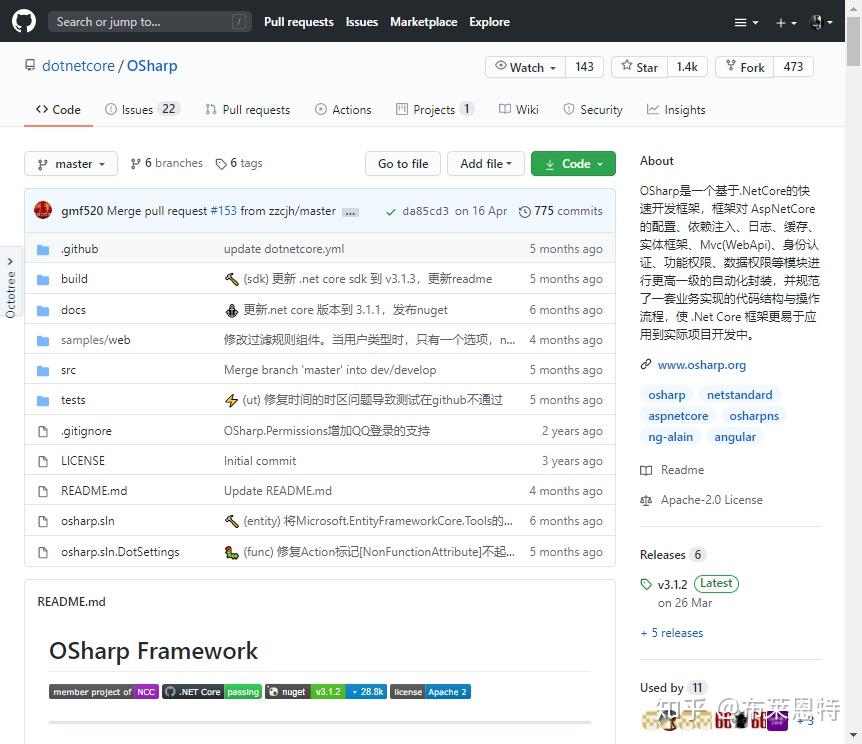Click the green commit checkmark icon
862x744 pixels.
pos(390,211)
